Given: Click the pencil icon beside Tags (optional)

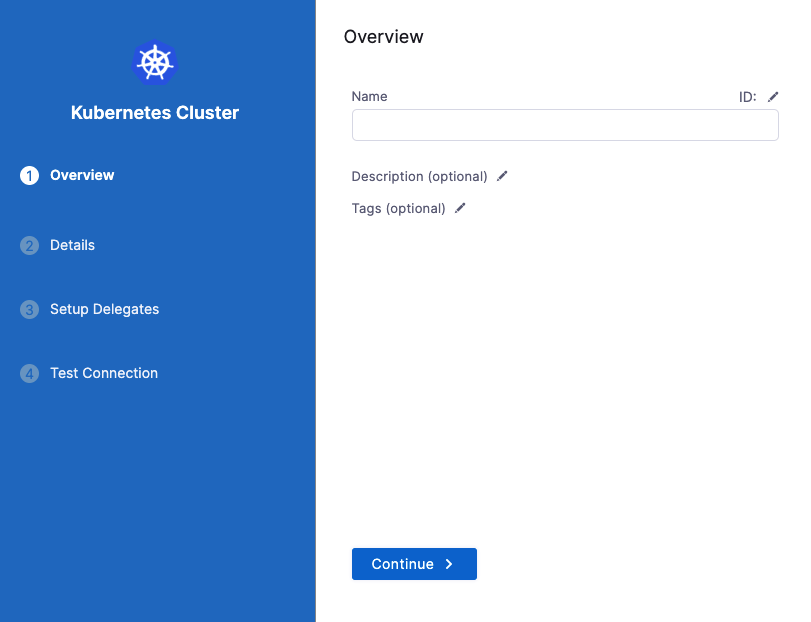Looking at the screenshot, I should click(461, 208).
